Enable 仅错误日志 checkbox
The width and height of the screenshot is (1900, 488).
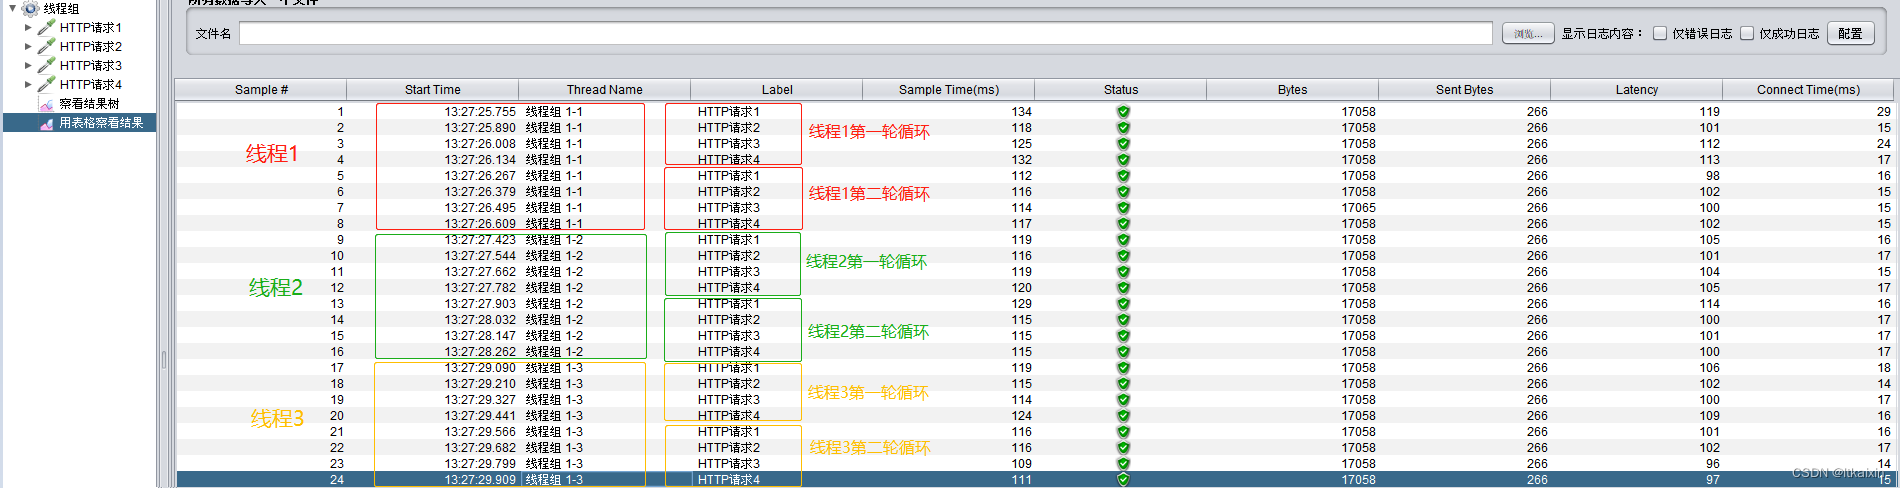pyautogui.click(x=1660, y=33)
